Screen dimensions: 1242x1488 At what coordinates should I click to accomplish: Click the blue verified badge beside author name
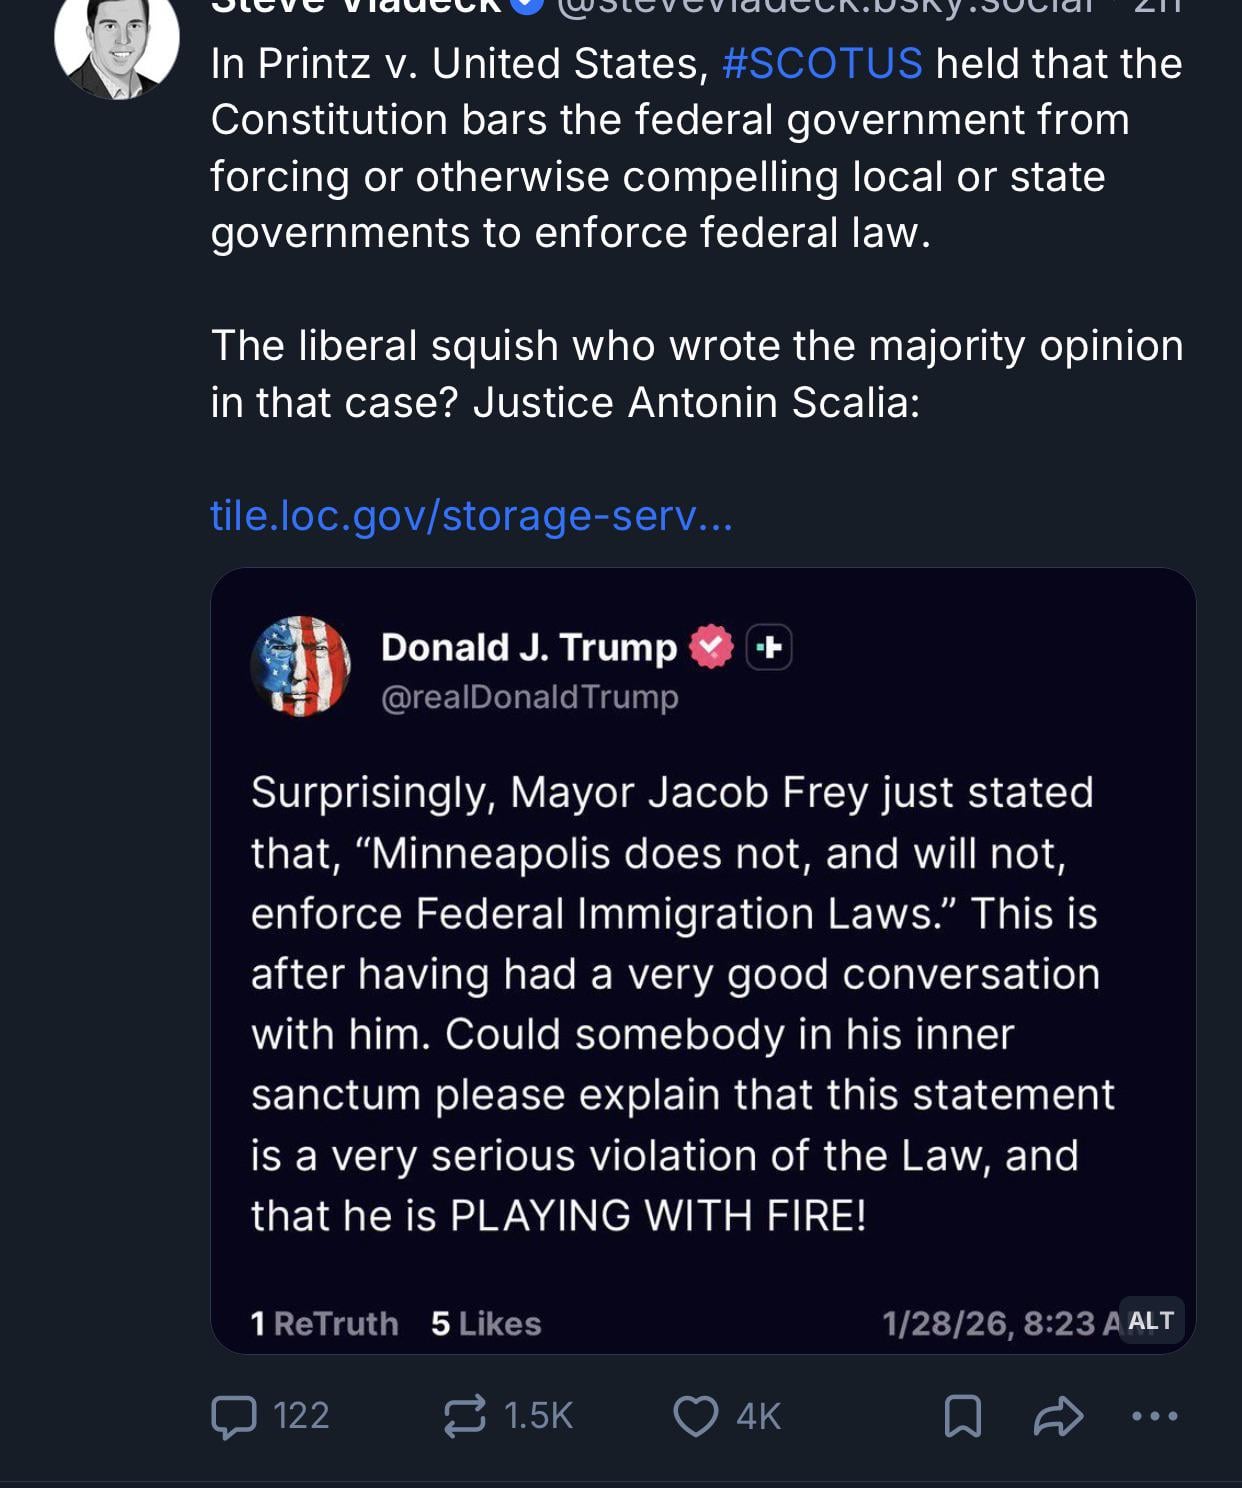click(528, 6)
